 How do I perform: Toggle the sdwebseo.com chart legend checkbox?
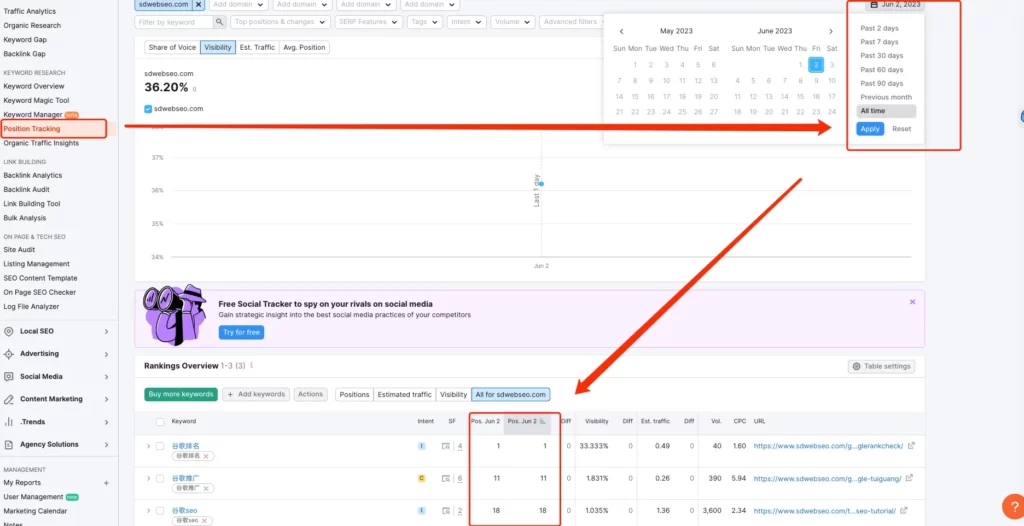click(148, 108)
